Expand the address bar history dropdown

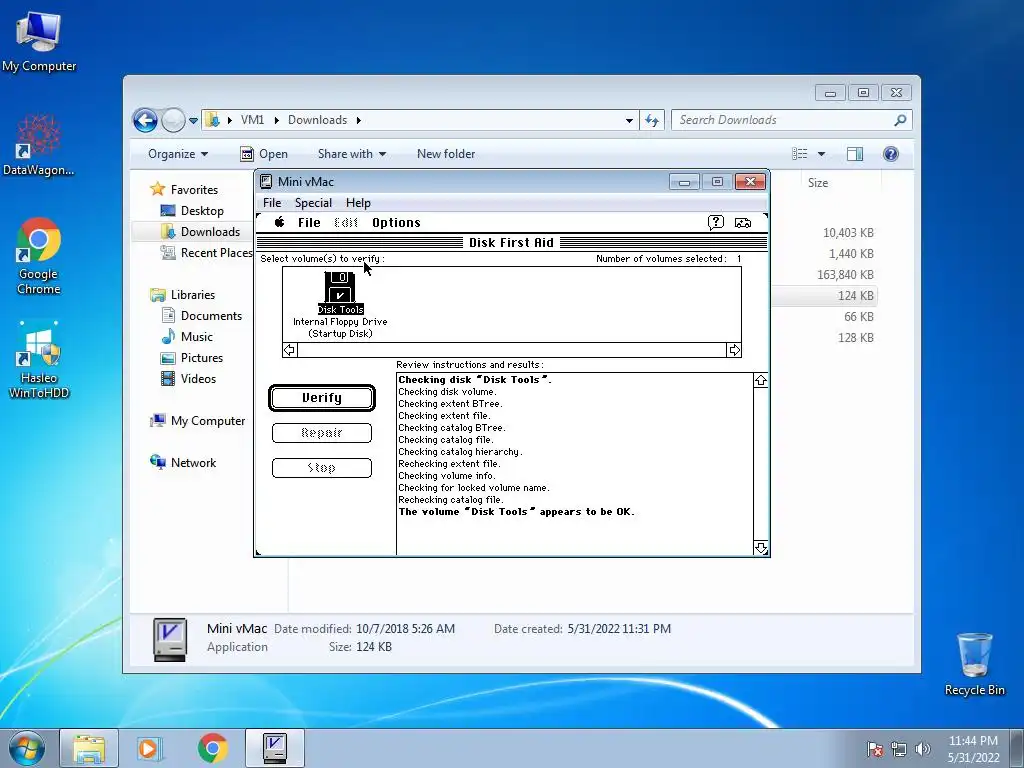(629, 120)
